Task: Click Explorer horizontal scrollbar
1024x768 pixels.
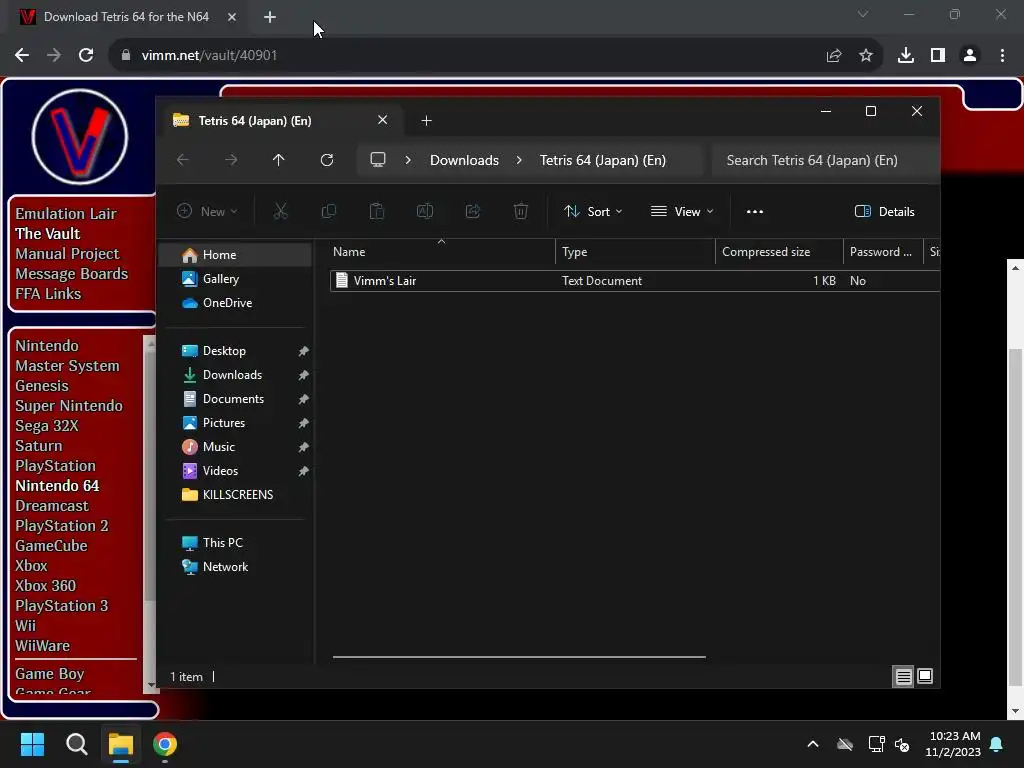Action: [x=519, y=657]
